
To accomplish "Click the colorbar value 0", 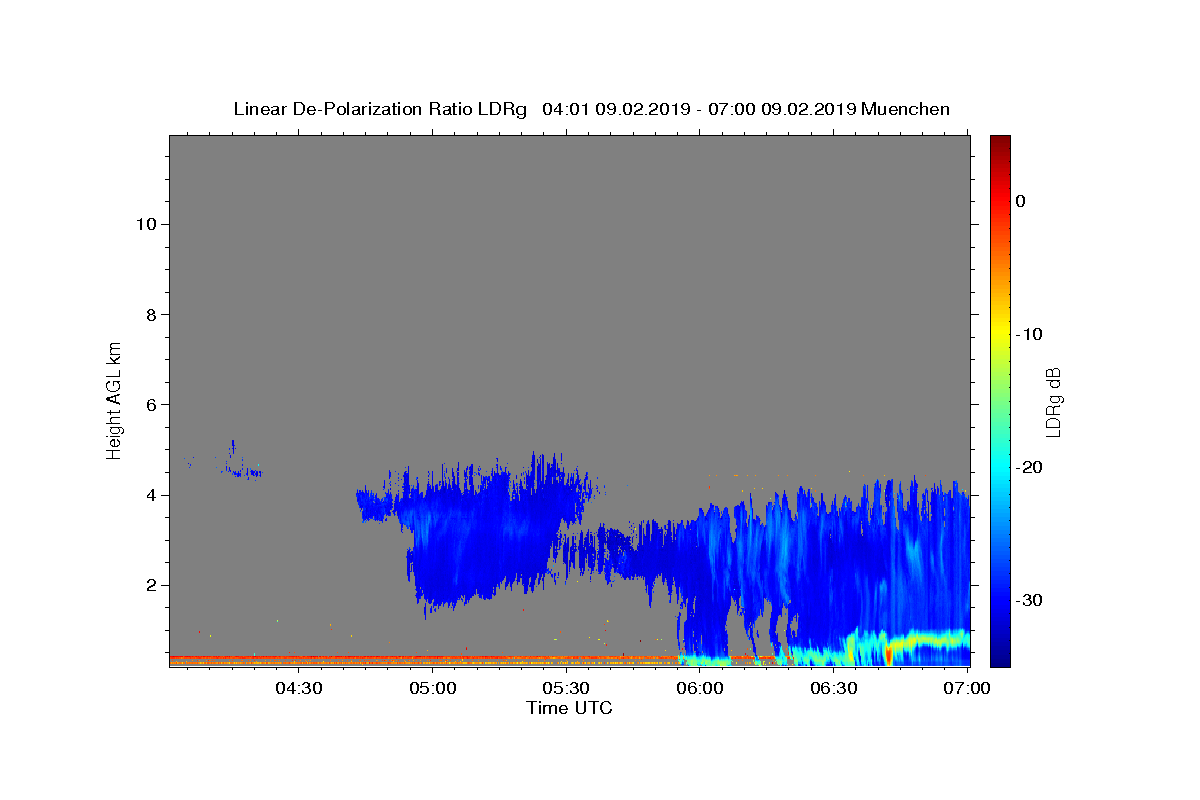I will tap(1020, 201).
